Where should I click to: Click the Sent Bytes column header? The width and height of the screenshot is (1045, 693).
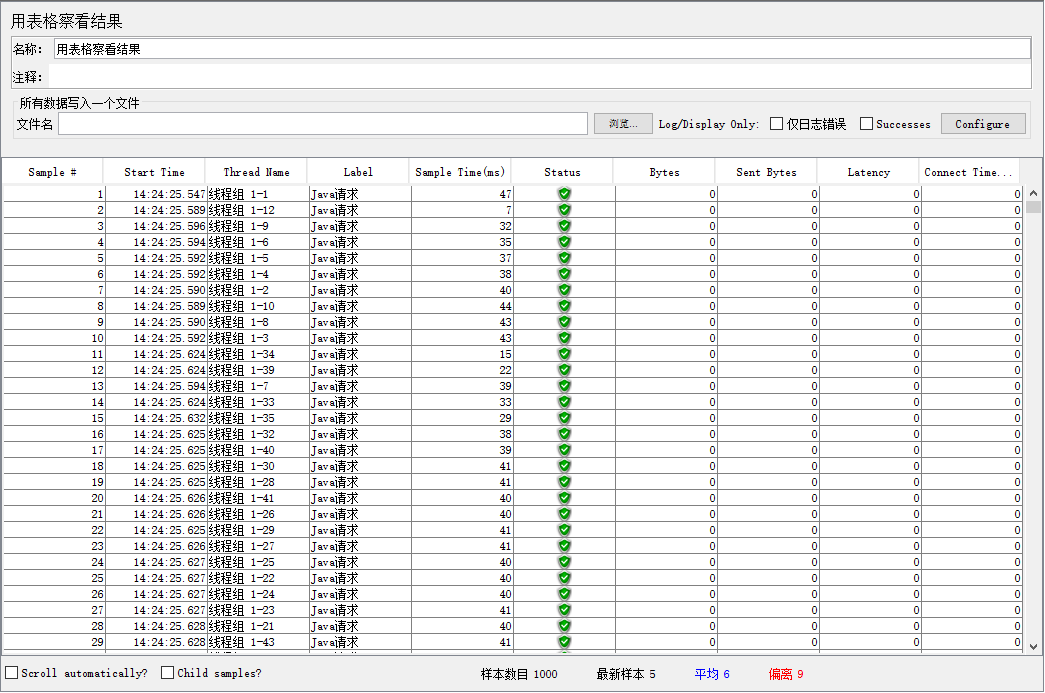point(766,172)
